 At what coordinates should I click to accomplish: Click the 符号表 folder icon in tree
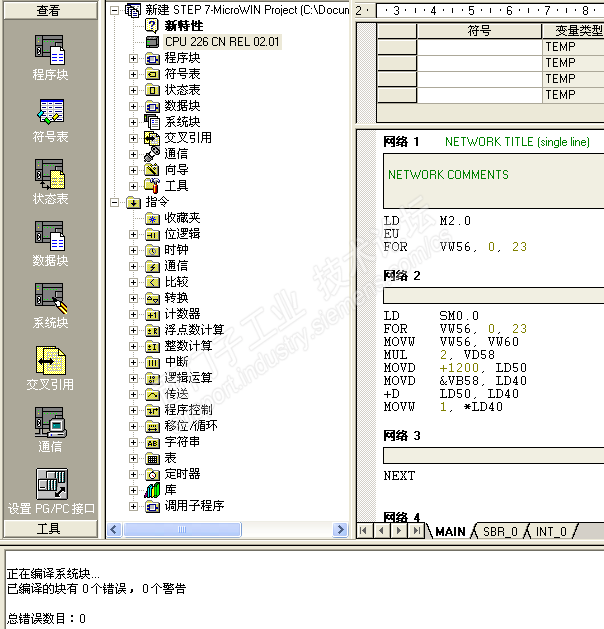(x=152, y=74)
